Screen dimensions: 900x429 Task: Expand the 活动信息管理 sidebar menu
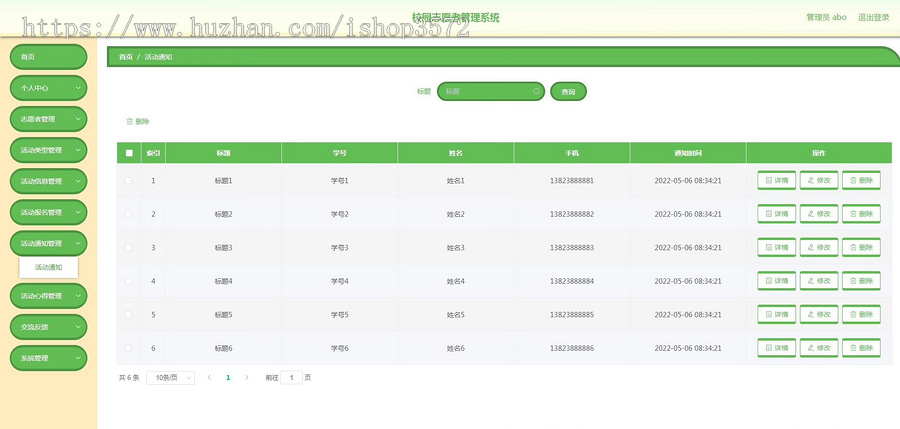(49, 181)
